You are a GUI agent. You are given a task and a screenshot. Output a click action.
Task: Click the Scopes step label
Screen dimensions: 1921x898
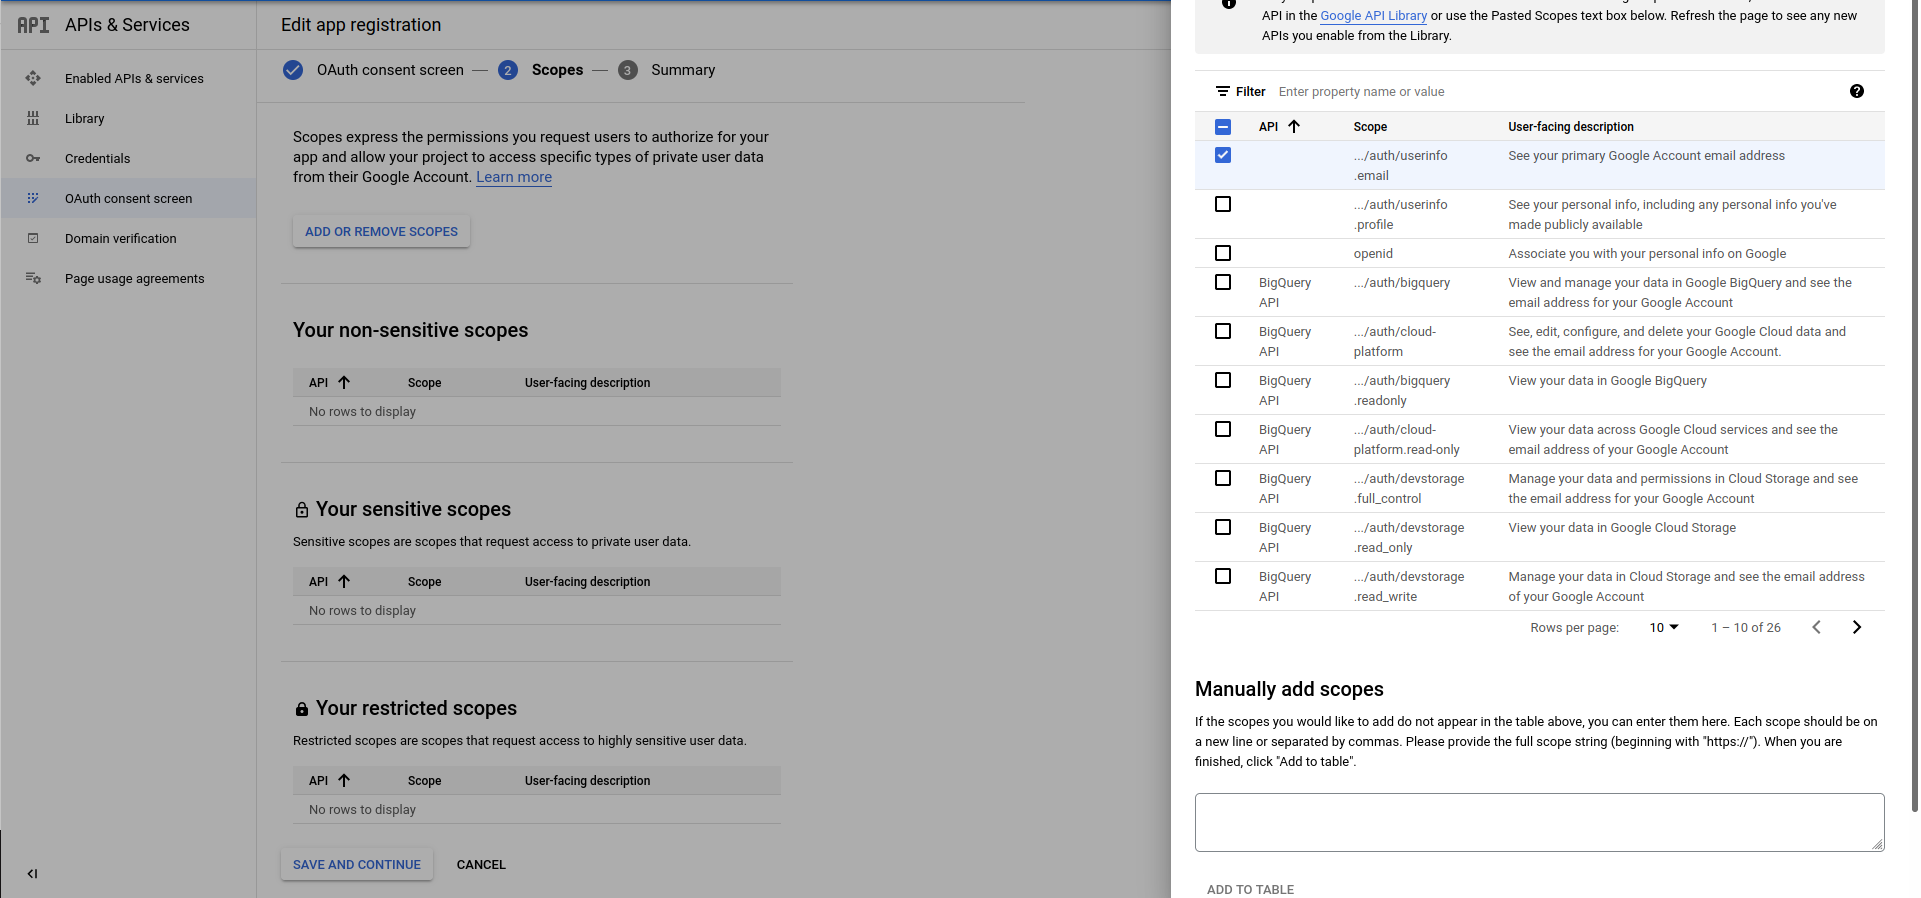[557, 70]
